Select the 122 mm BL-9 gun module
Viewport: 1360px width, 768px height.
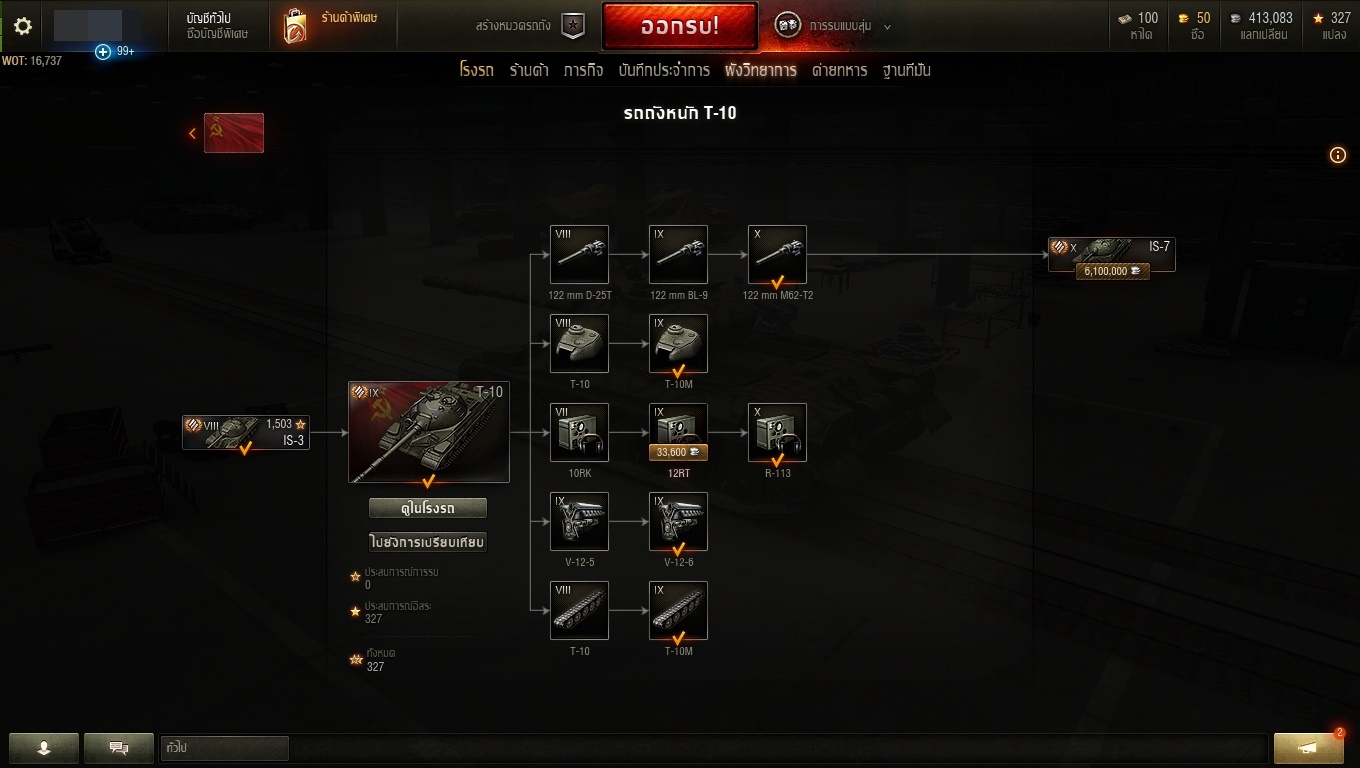click(679, 254)
